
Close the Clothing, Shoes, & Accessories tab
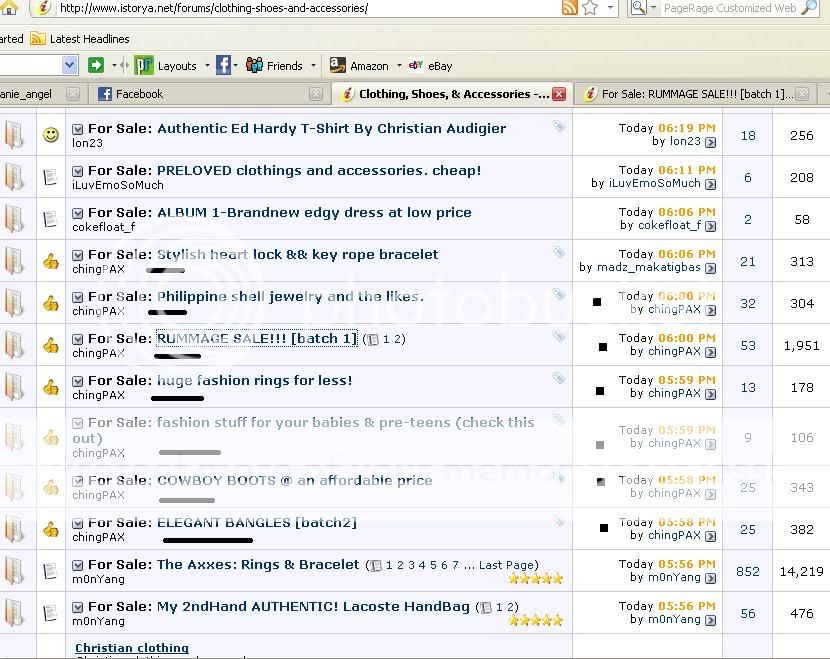click(559, 94)
